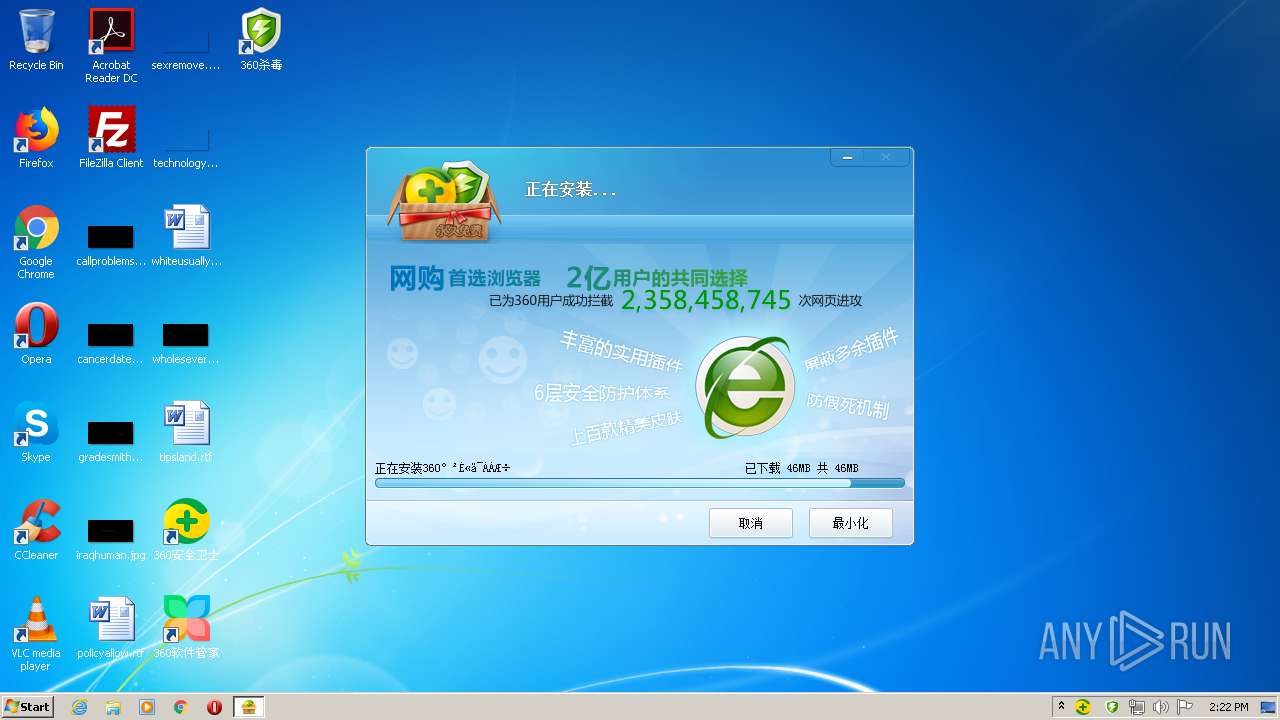
Task: Open the 360杀毒 antivirus shortcut
Action: (261, 40)
